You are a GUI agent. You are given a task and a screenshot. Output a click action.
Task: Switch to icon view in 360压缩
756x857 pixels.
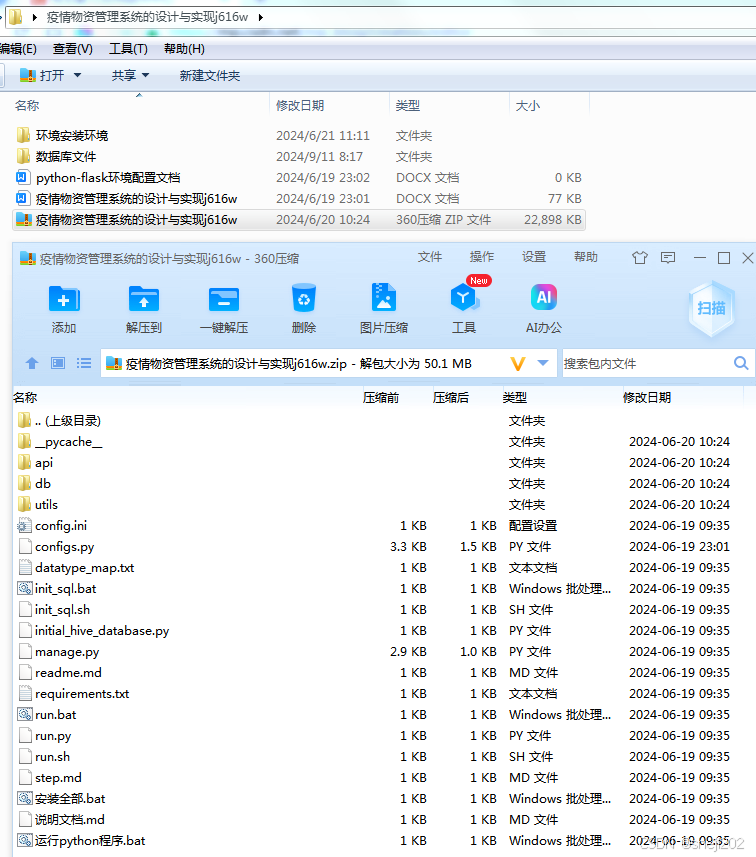[x=58, y=363]
